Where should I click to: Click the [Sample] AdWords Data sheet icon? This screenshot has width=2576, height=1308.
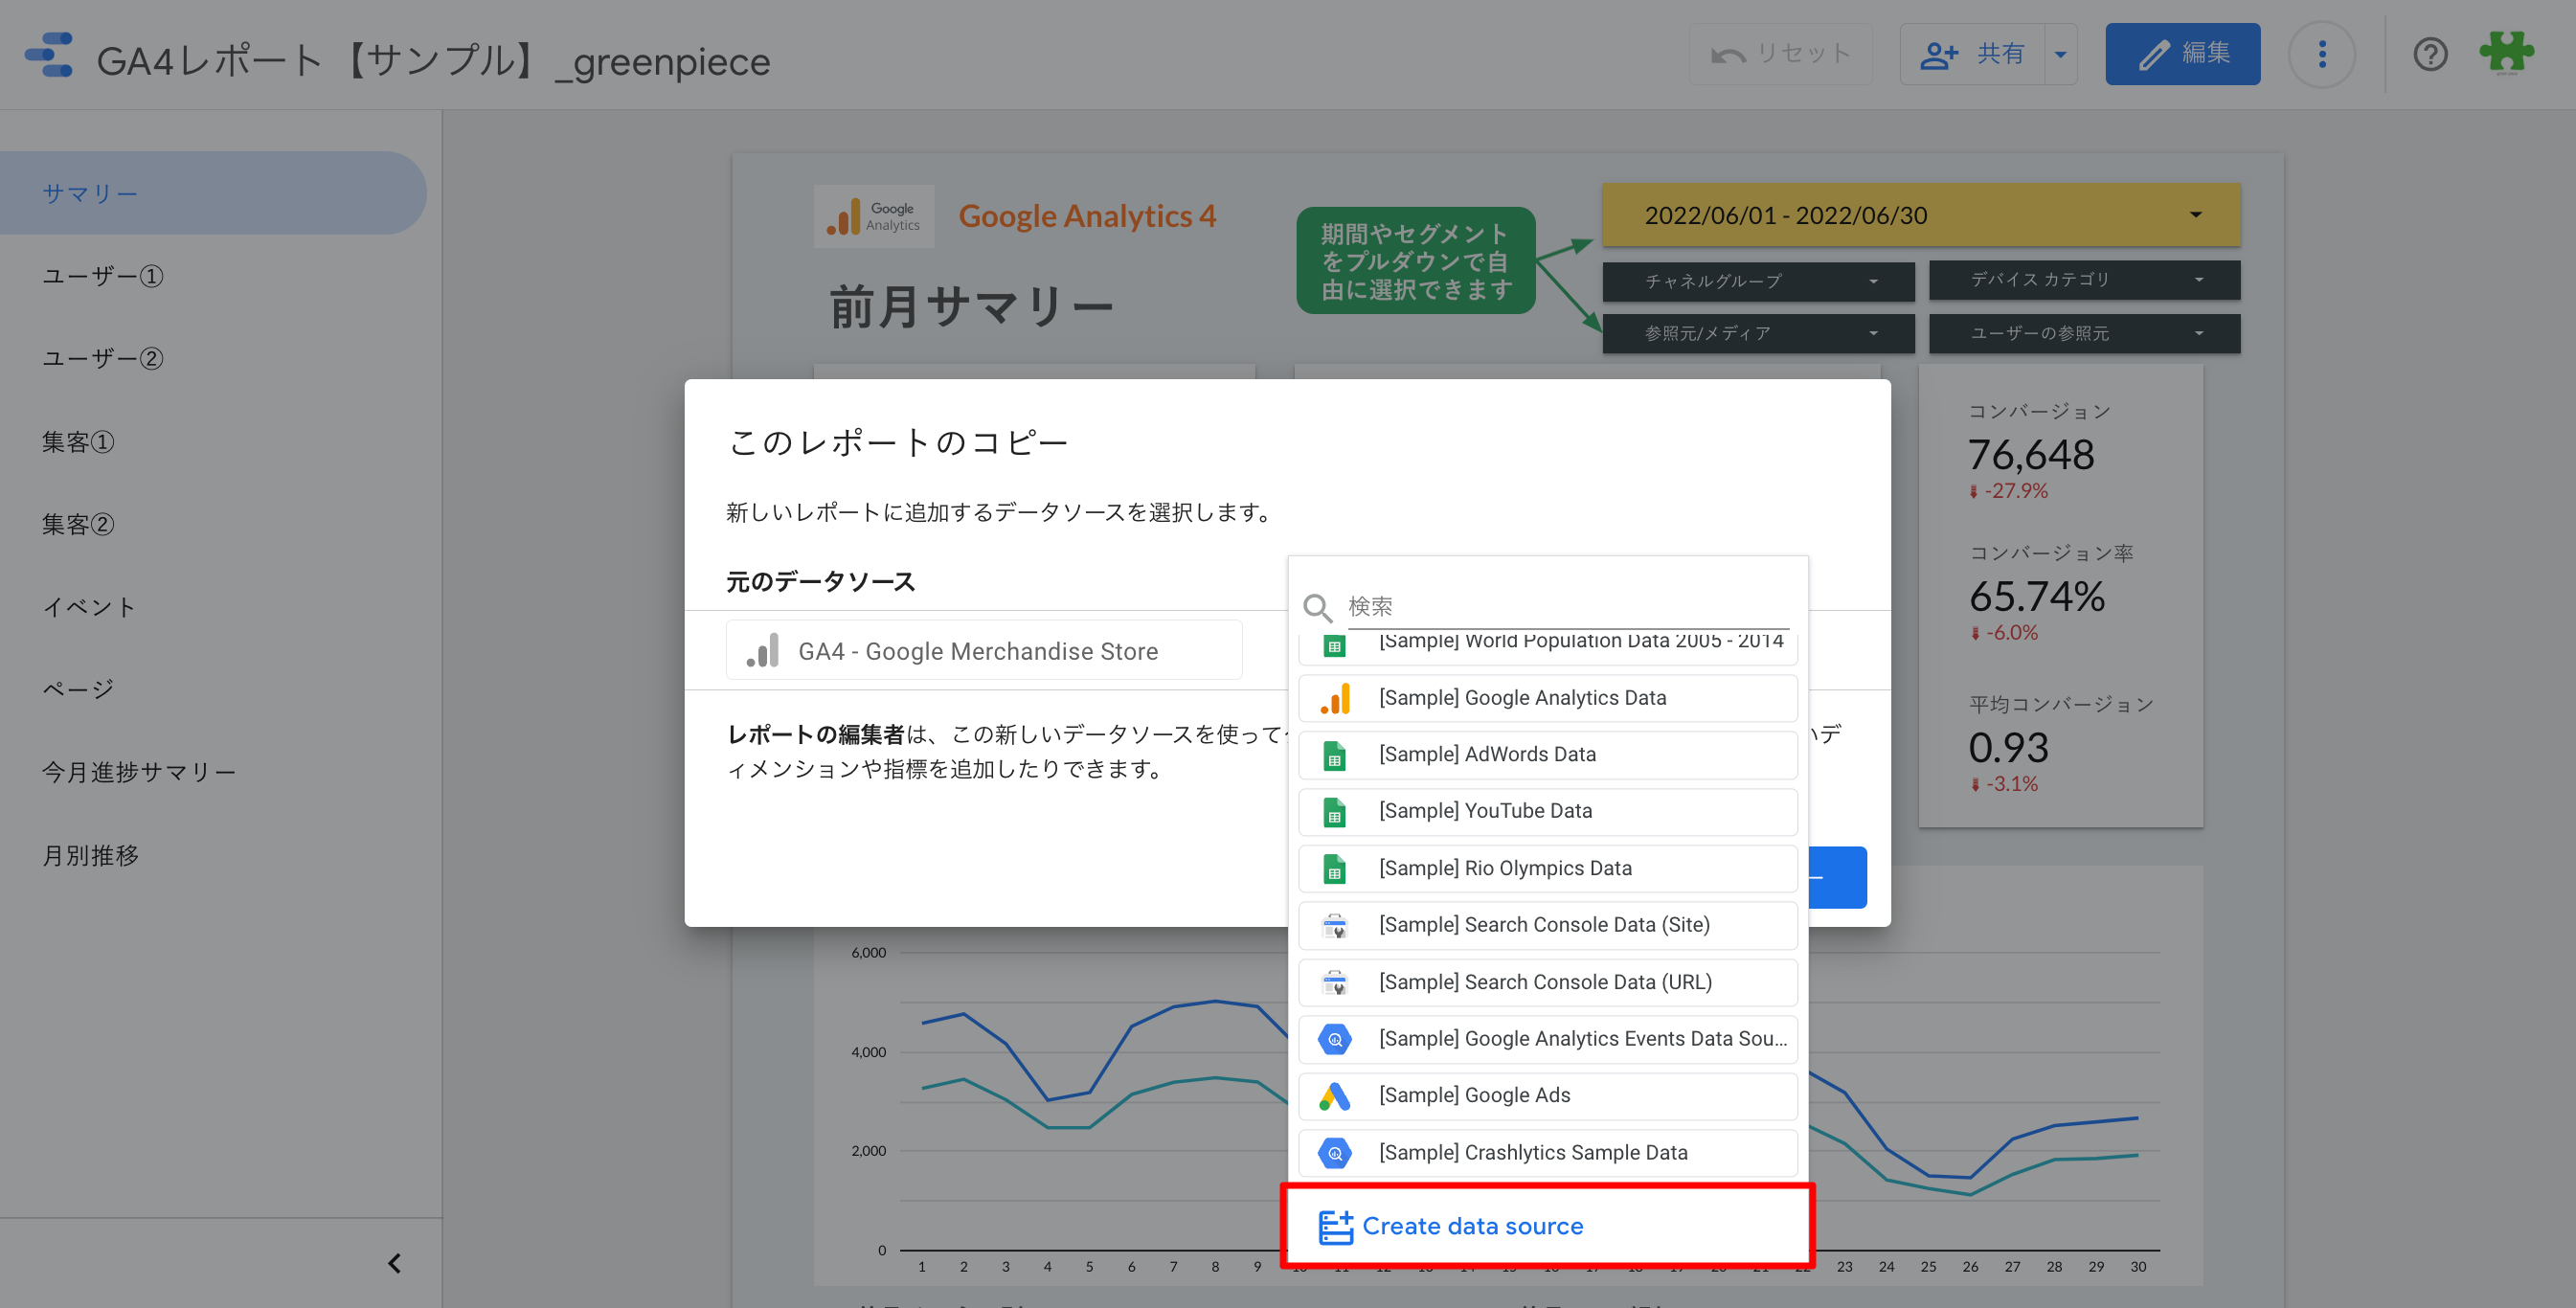click(x=1335, y=755)
